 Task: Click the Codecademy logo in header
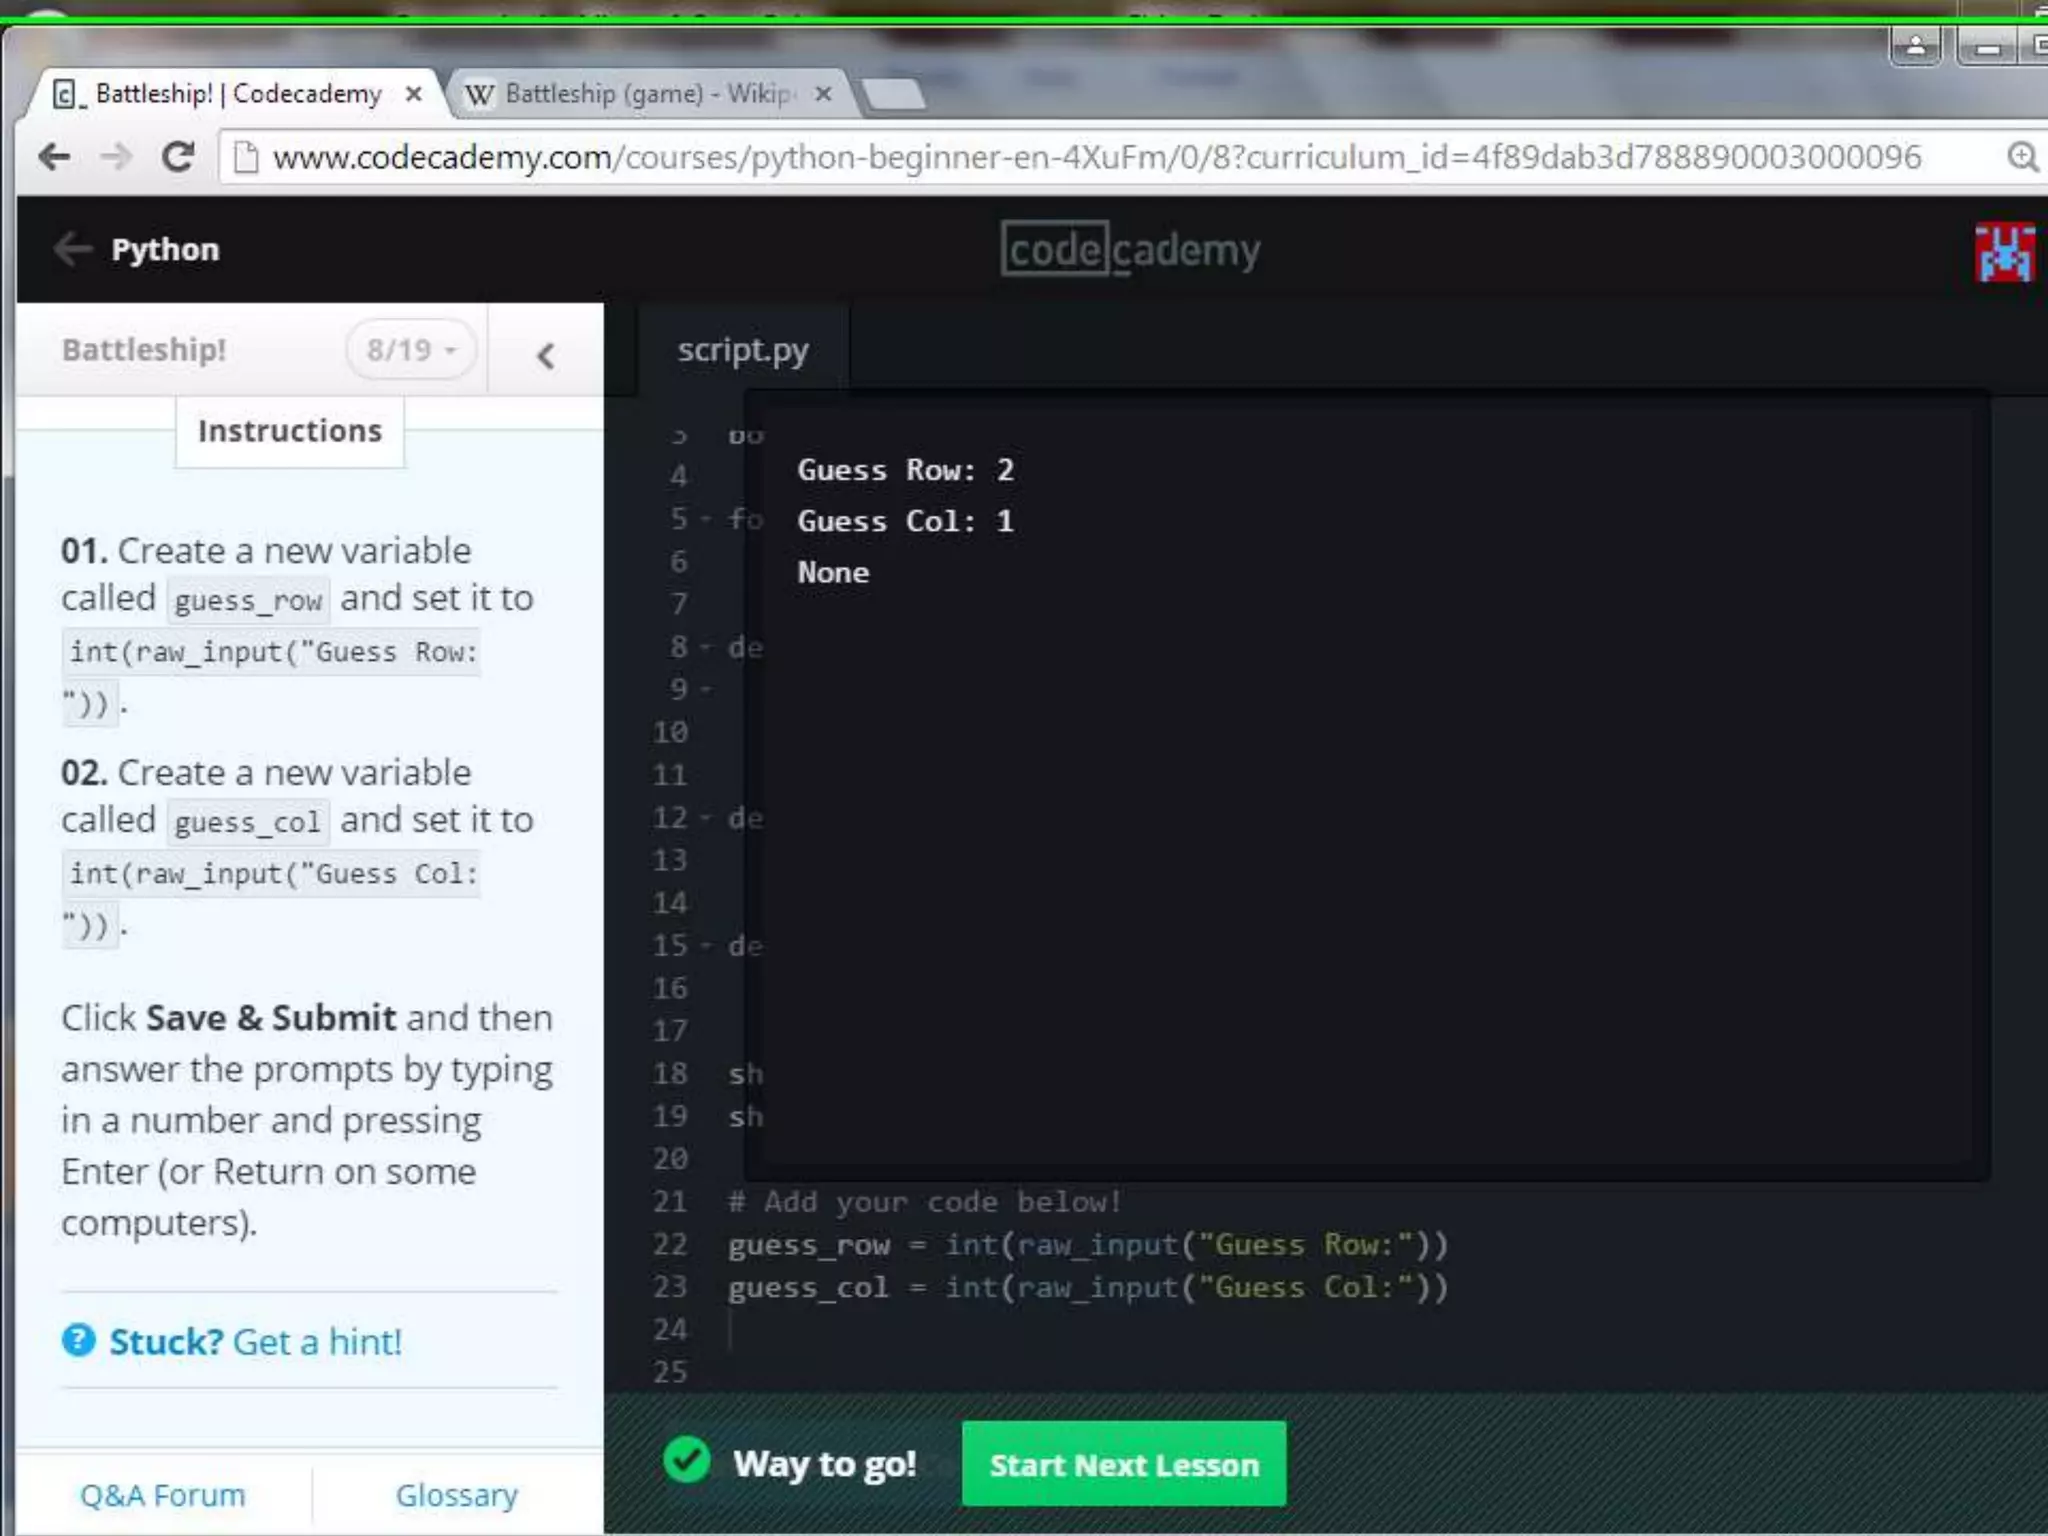pos(1130,250)
